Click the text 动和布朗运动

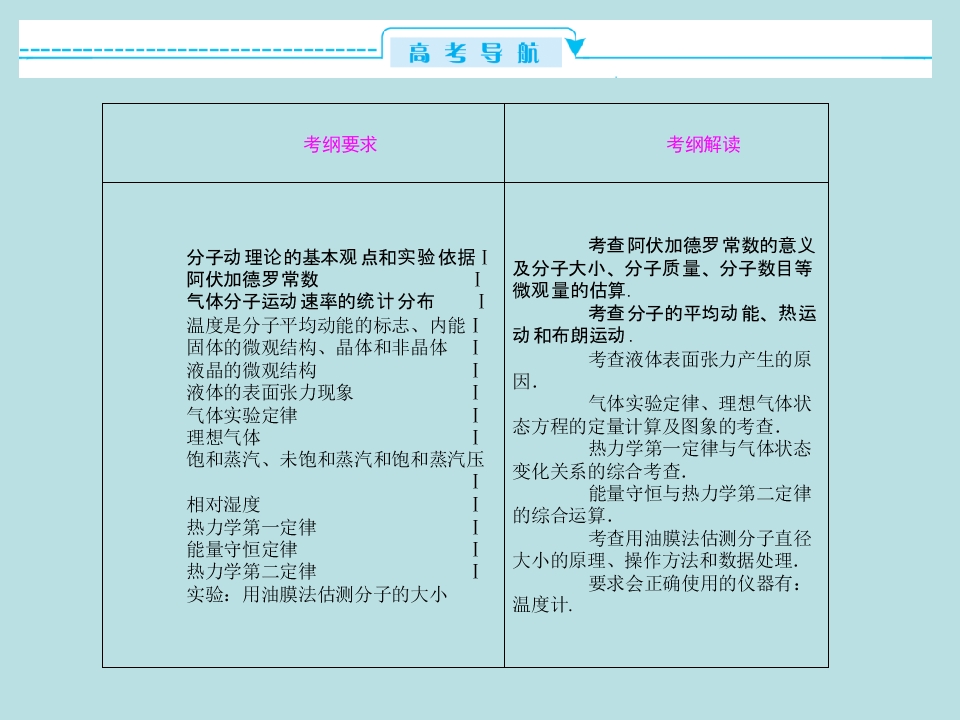[569, 335]
